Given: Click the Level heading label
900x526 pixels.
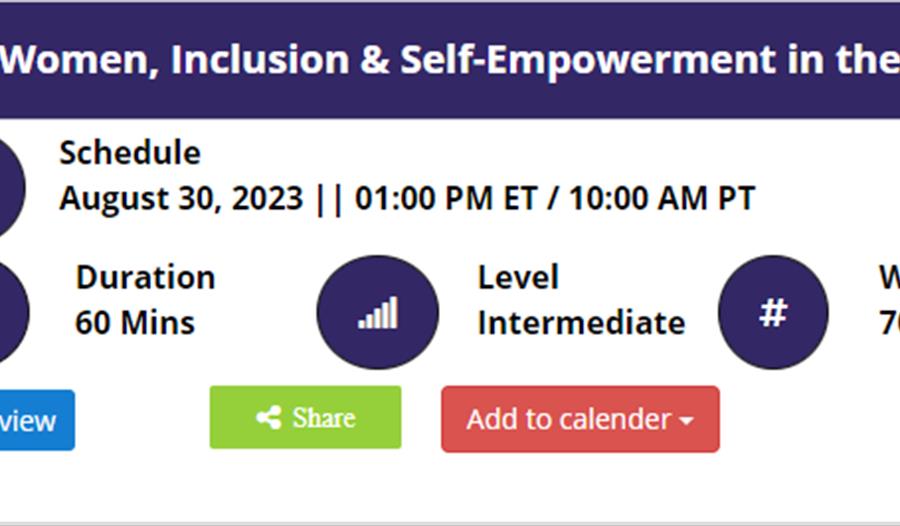Looking at the screenshot, I should 518,277.
